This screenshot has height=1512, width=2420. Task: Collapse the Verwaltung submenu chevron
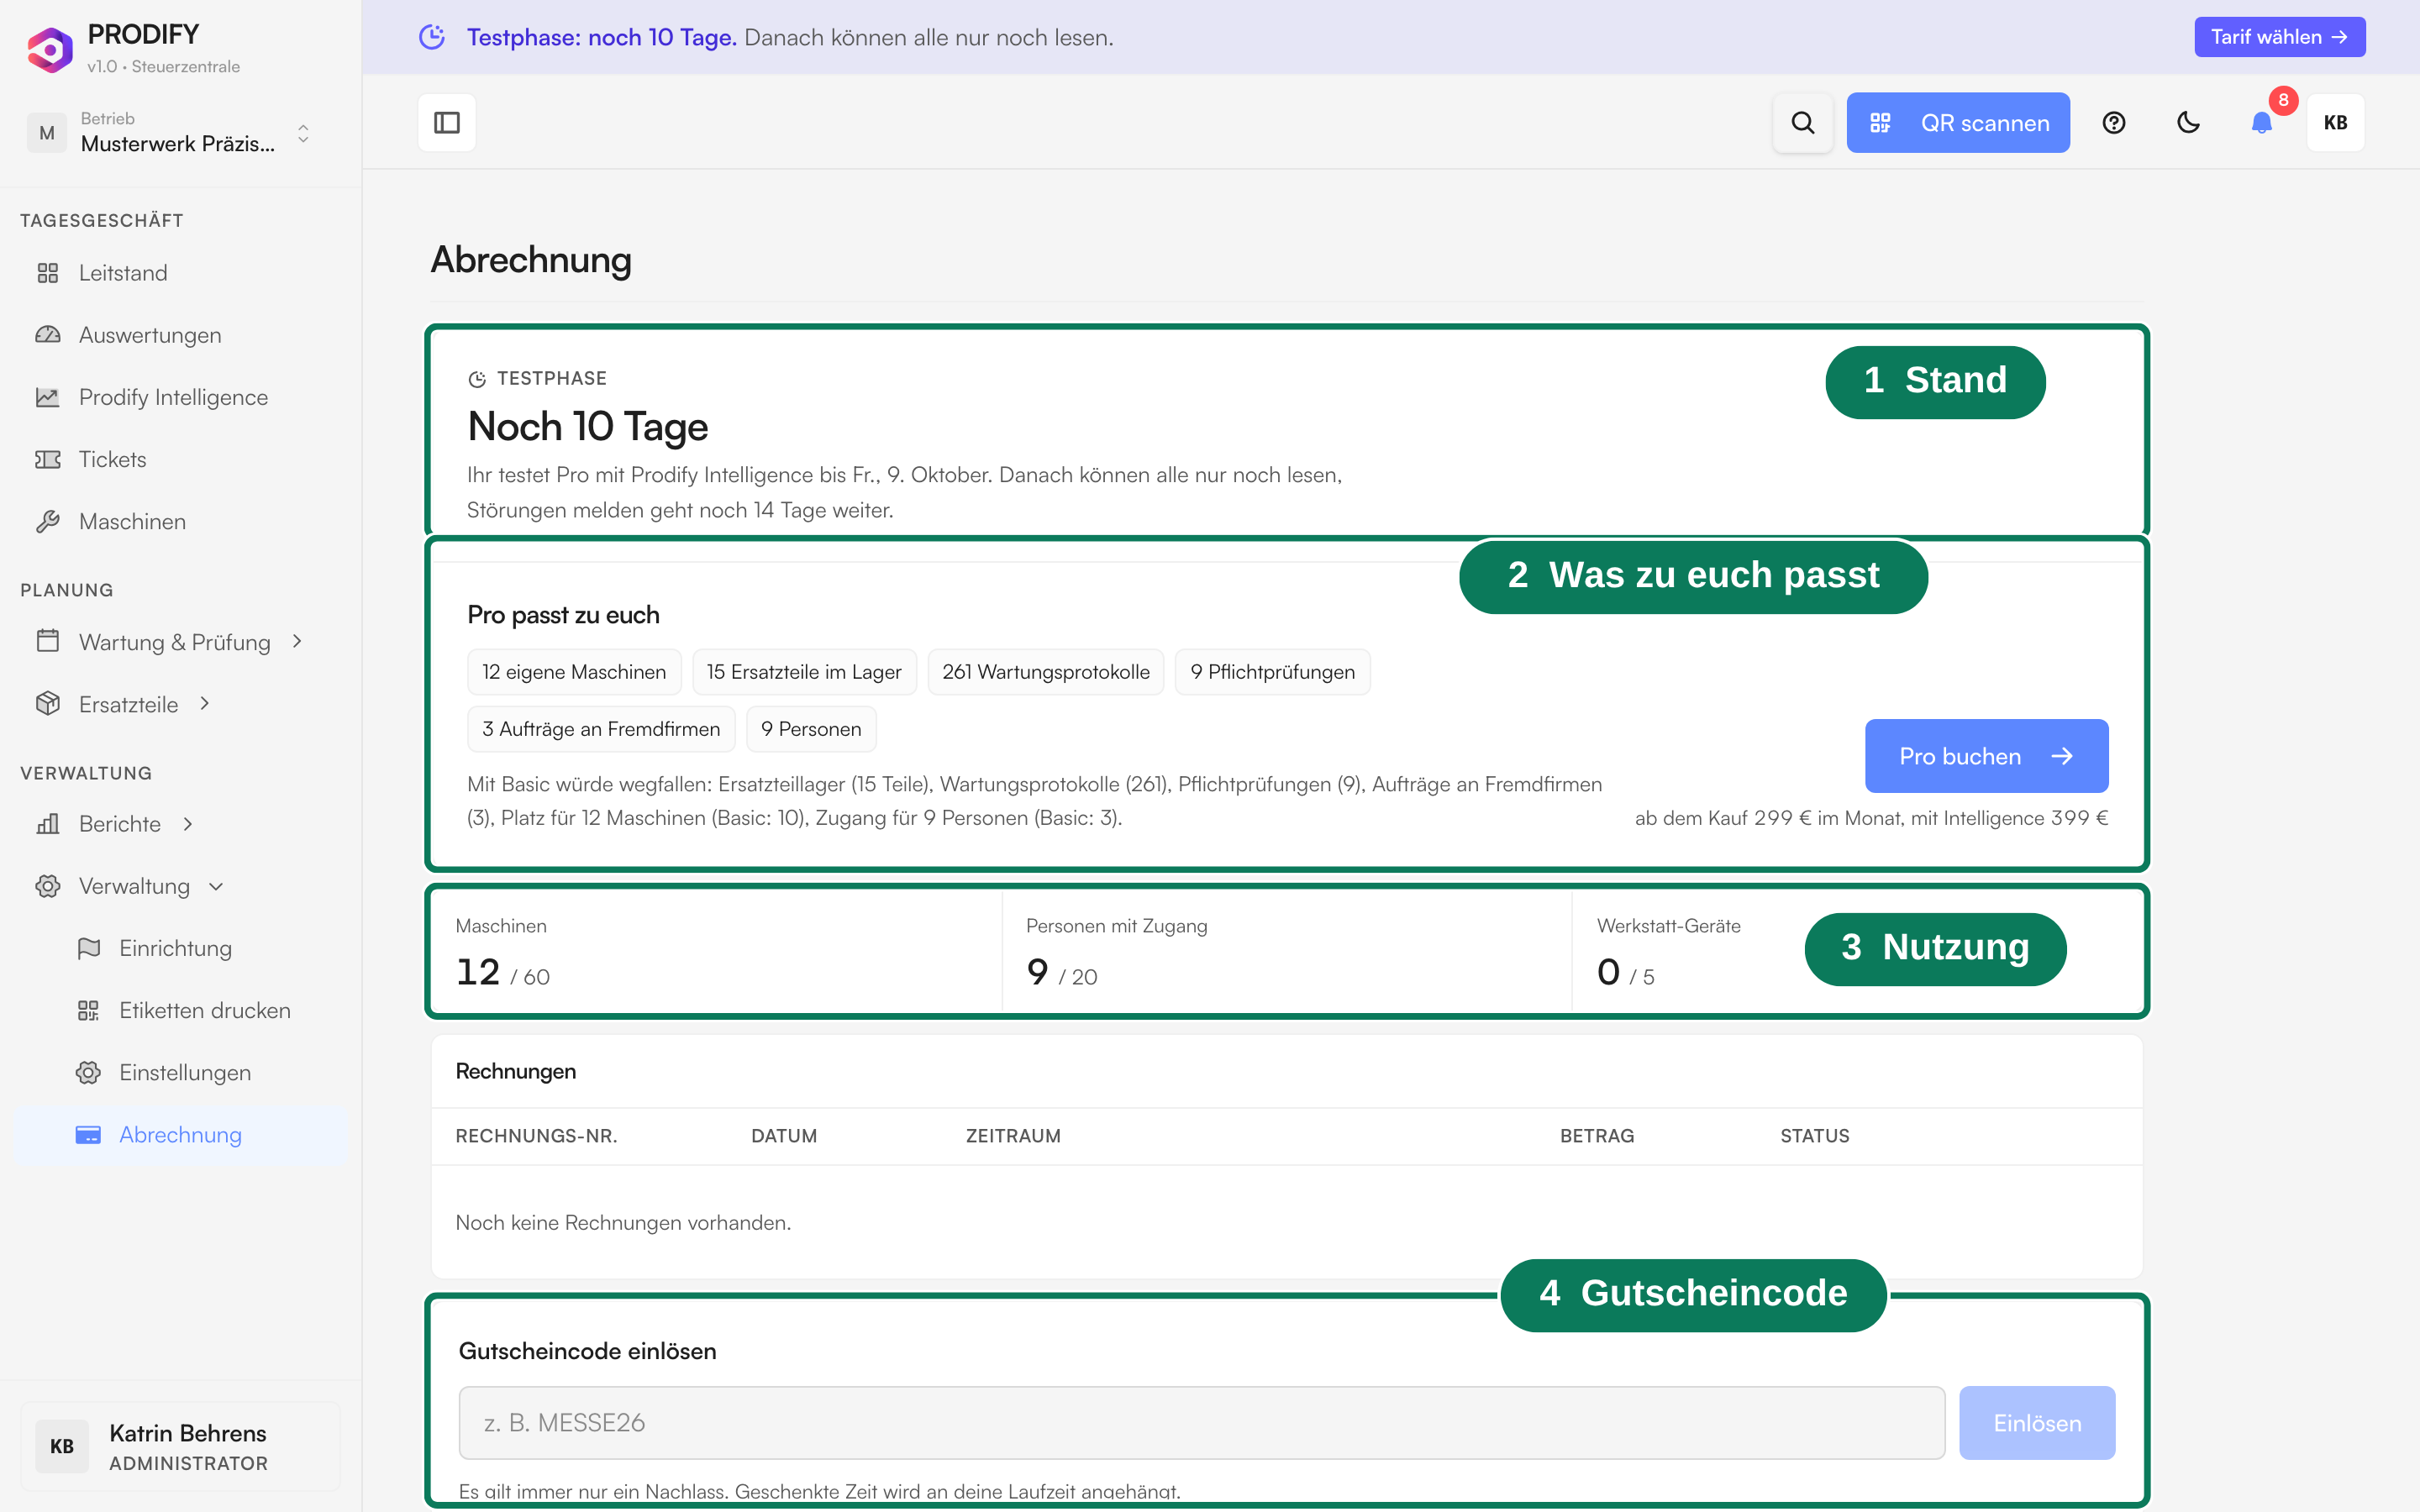point(216,886)
